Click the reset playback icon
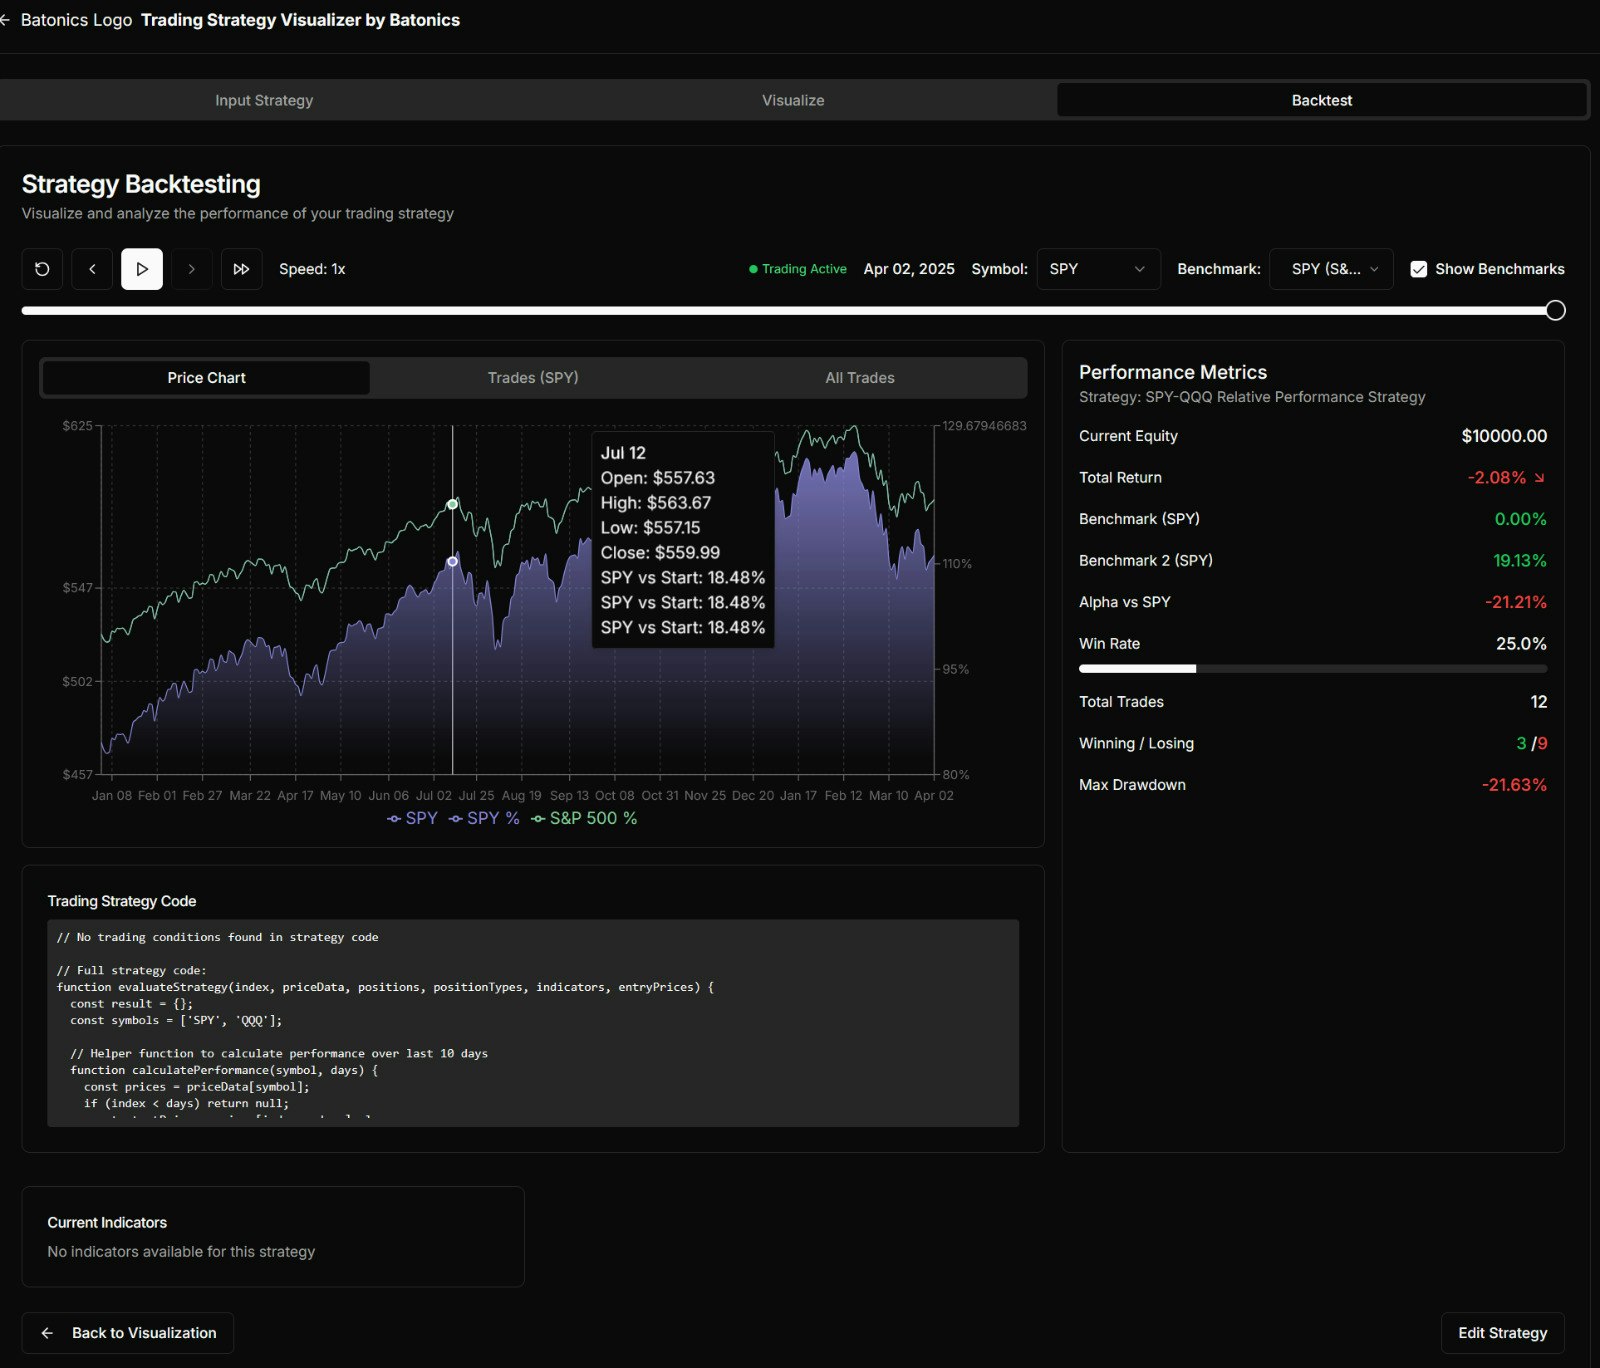The image size is (1600, 1368). (42, 269)
